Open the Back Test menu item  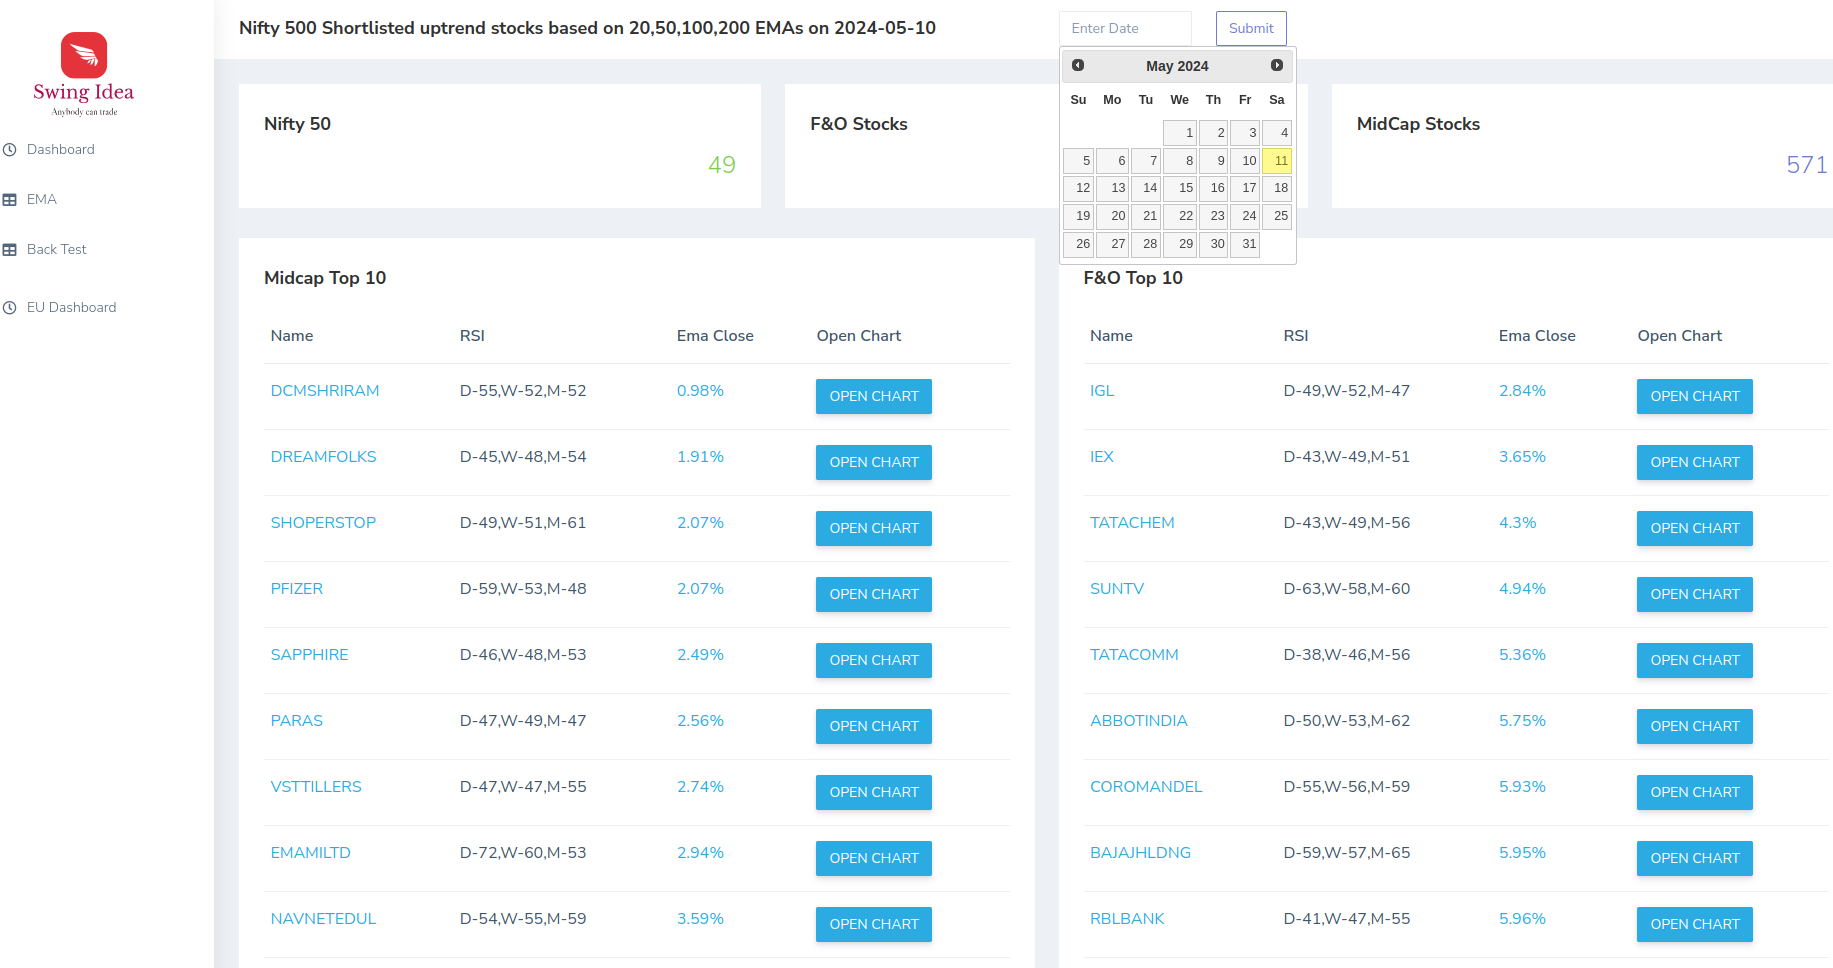pyautogui.click(x=57, y=250)
